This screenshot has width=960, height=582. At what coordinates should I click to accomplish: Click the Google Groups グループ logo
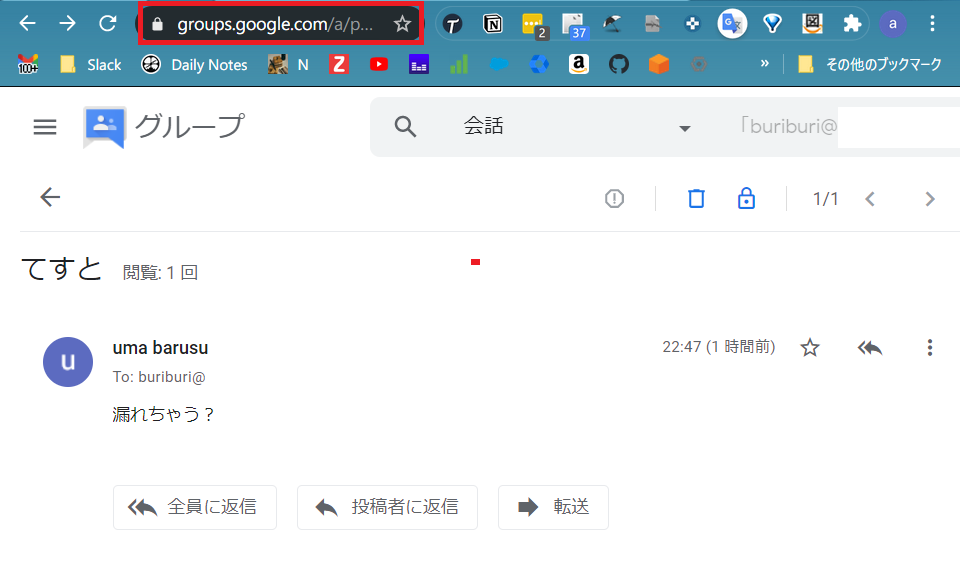click(164, 127)
